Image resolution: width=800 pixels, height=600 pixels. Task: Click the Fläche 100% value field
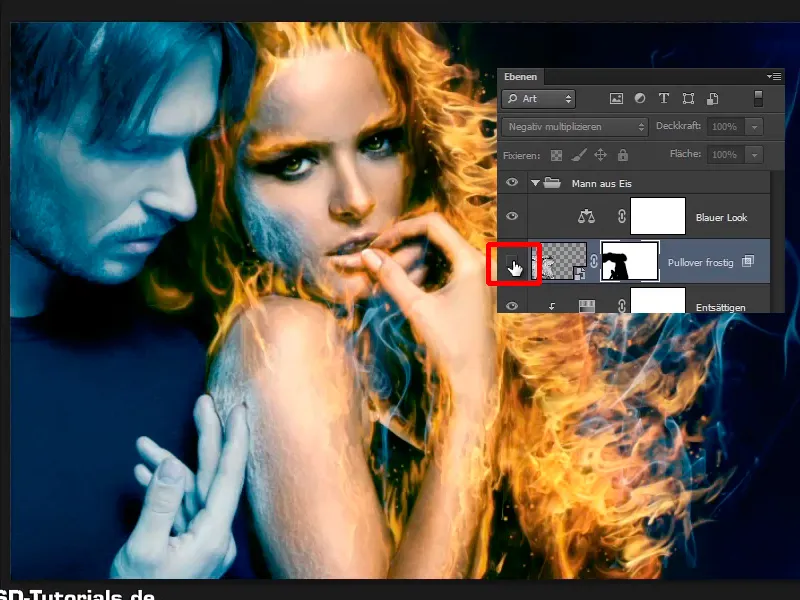[725, 154]
